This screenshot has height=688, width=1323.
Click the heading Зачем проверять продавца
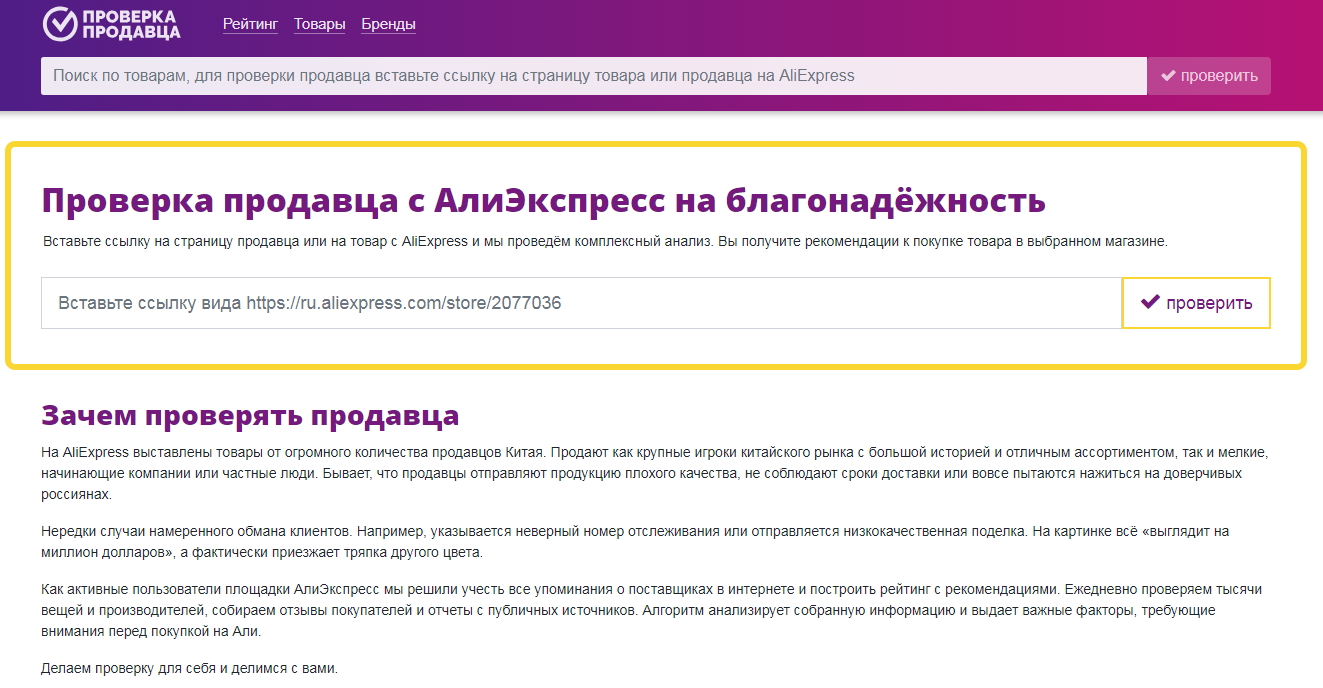click(250, 416)
